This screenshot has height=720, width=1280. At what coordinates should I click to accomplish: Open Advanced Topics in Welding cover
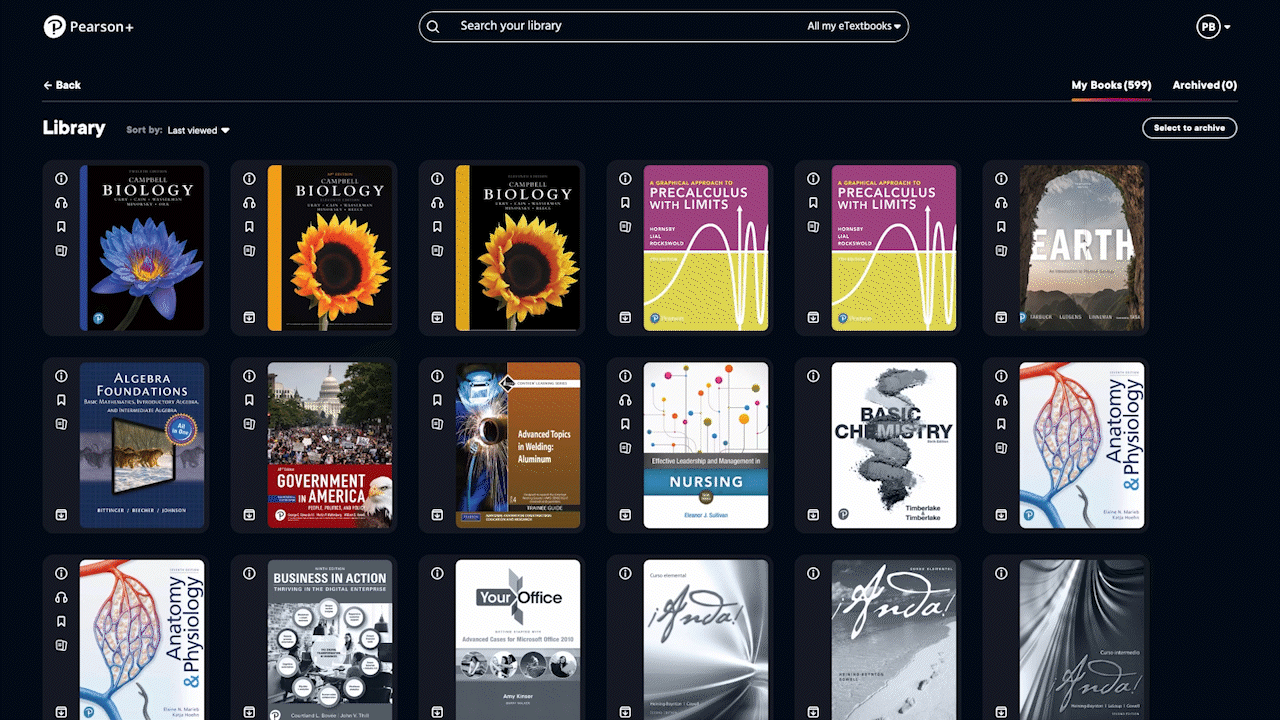[x=518, y=445]
